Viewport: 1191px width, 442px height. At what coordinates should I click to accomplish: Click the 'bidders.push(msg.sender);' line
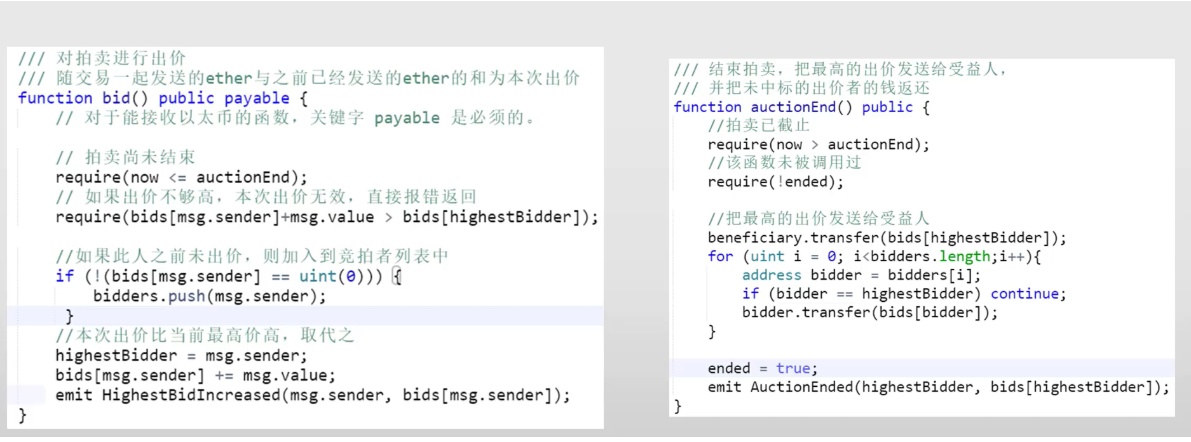click(x=210, y=296)
